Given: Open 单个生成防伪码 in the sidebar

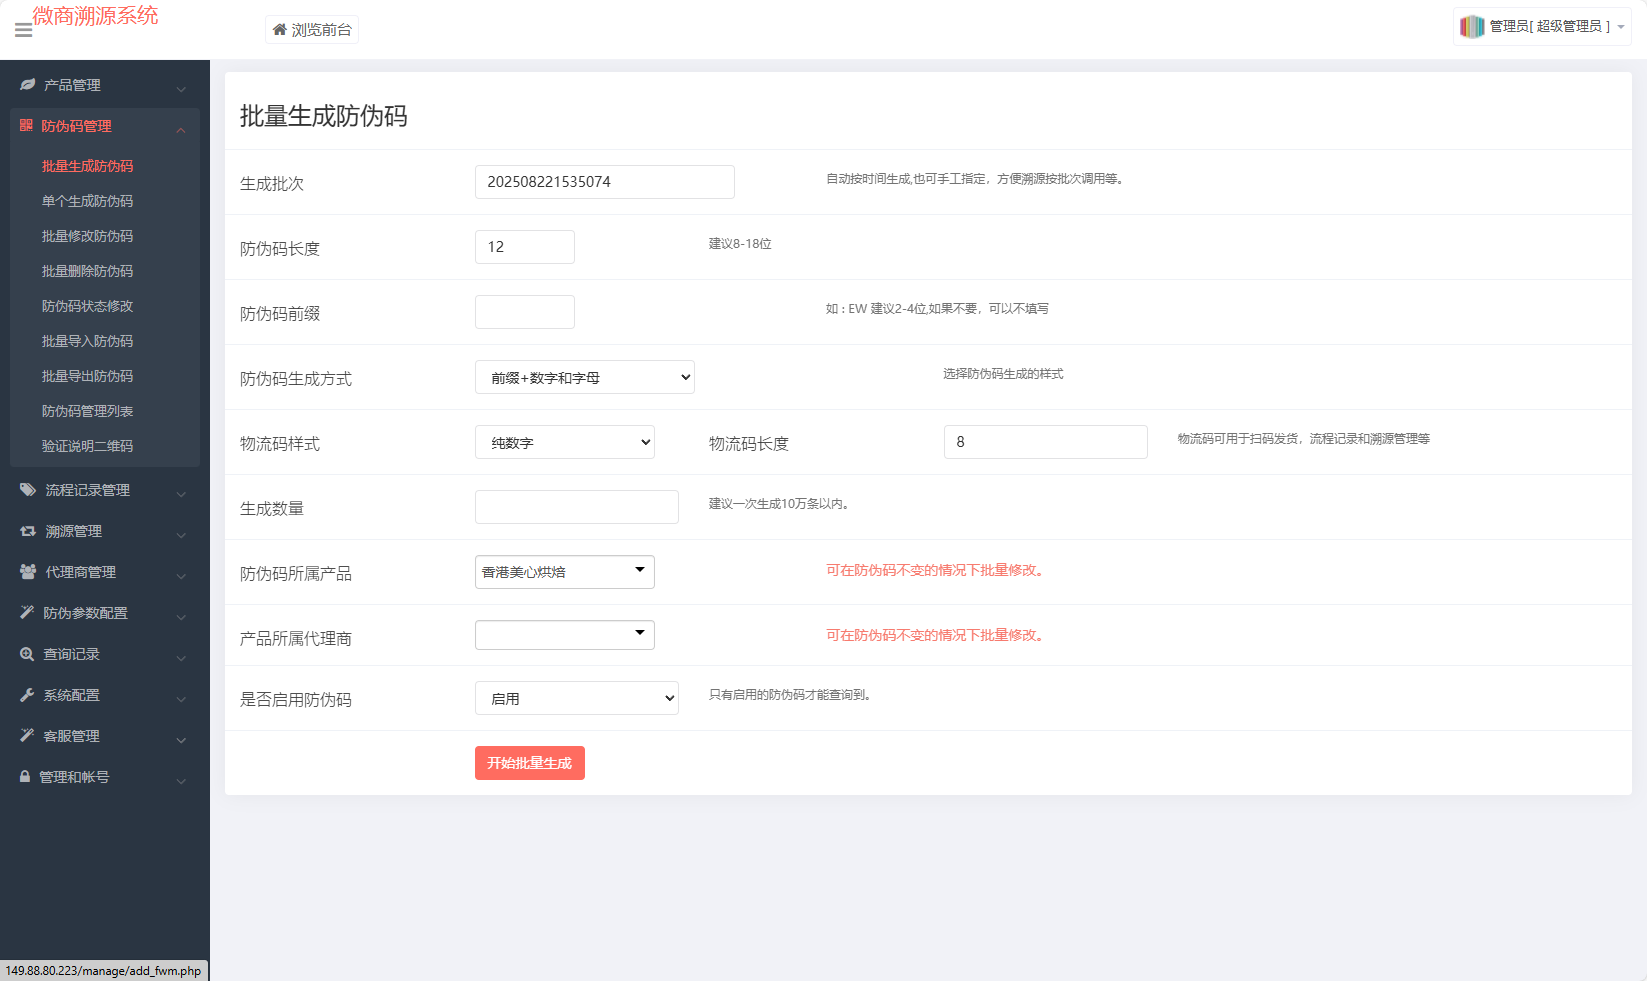Looking at the screenshot, I should click(x=87, y=201).
